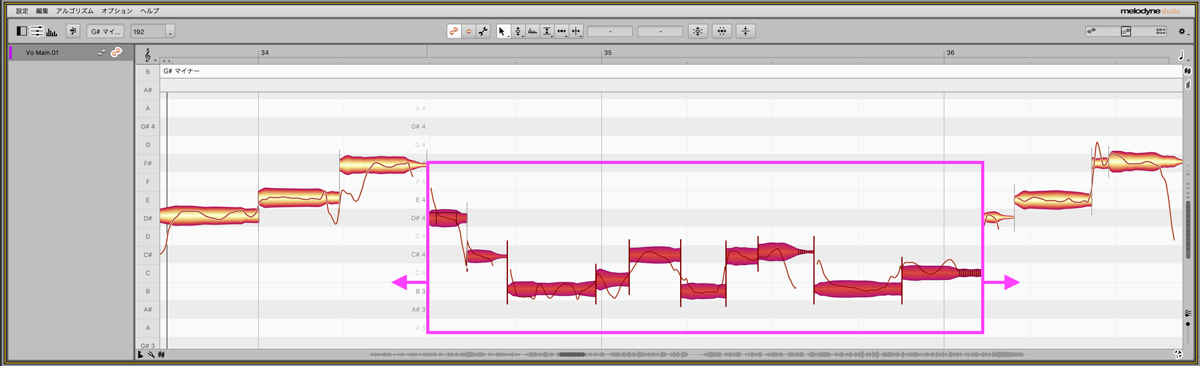The image size is (1200, 366).
Task: Show the track list mixer icon
Action: pyautogui.click(x=36, y=32)
